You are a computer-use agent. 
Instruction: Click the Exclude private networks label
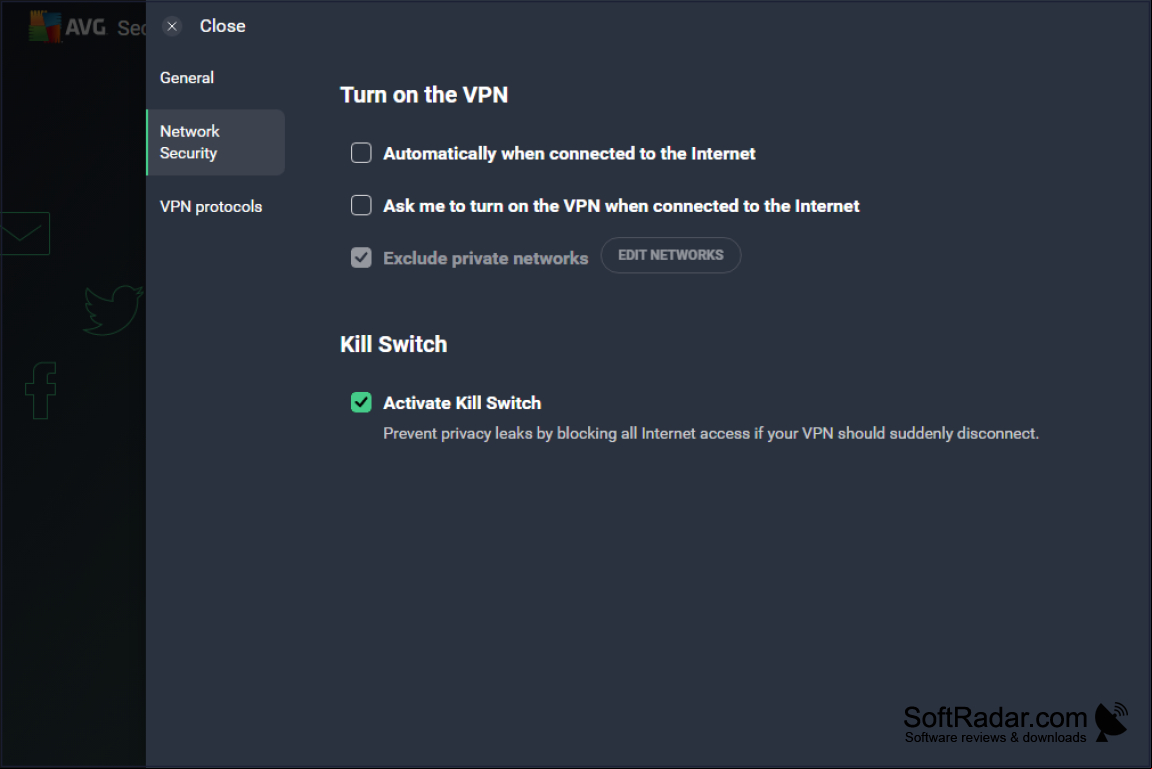[486, 258]
